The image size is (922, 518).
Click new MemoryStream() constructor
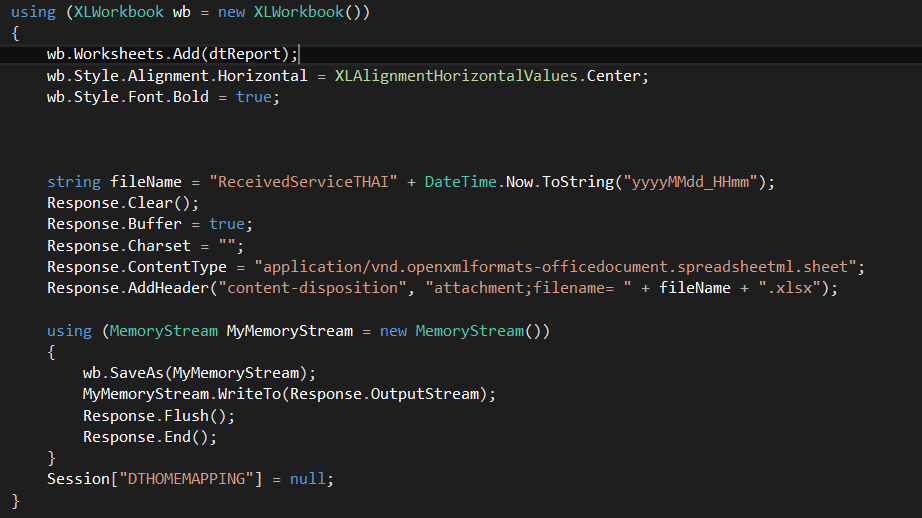[x=465, y=331]
